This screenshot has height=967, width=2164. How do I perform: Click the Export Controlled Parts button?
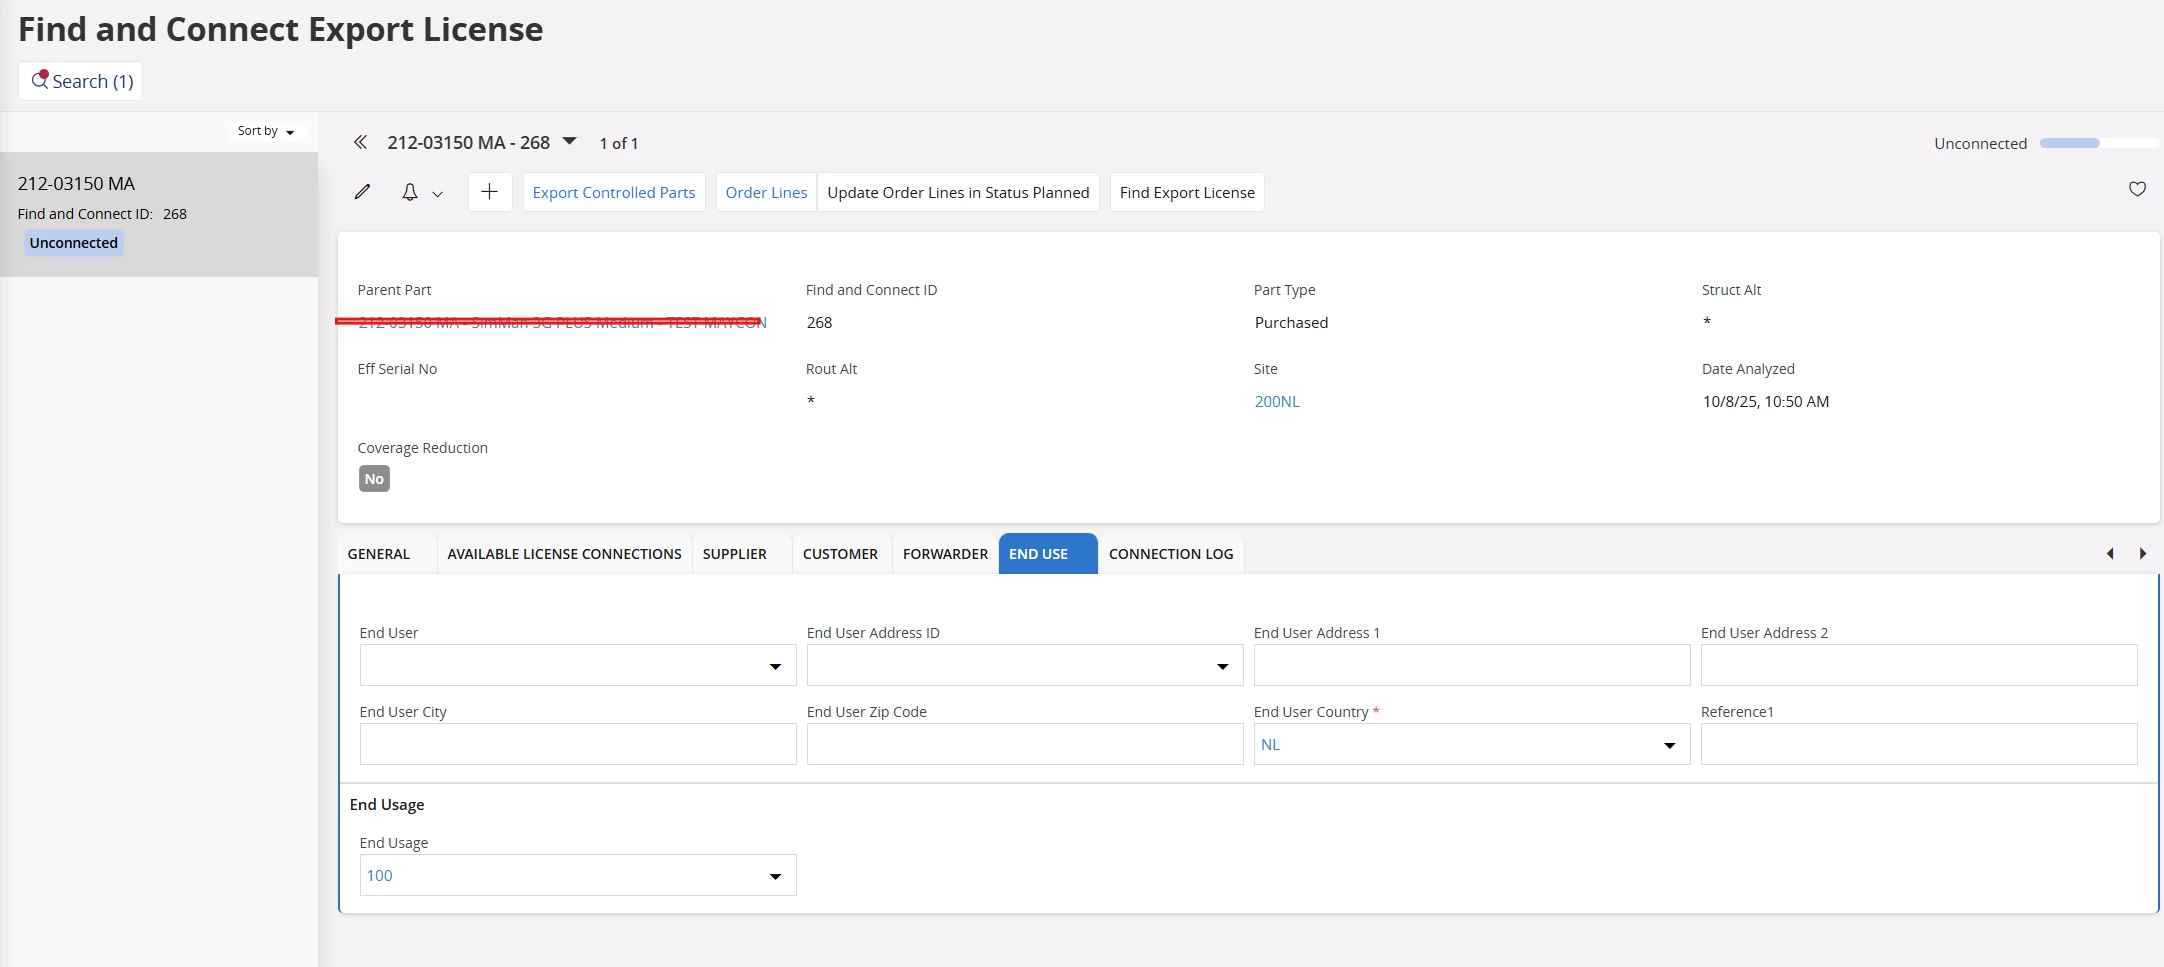tap(613, 192)
